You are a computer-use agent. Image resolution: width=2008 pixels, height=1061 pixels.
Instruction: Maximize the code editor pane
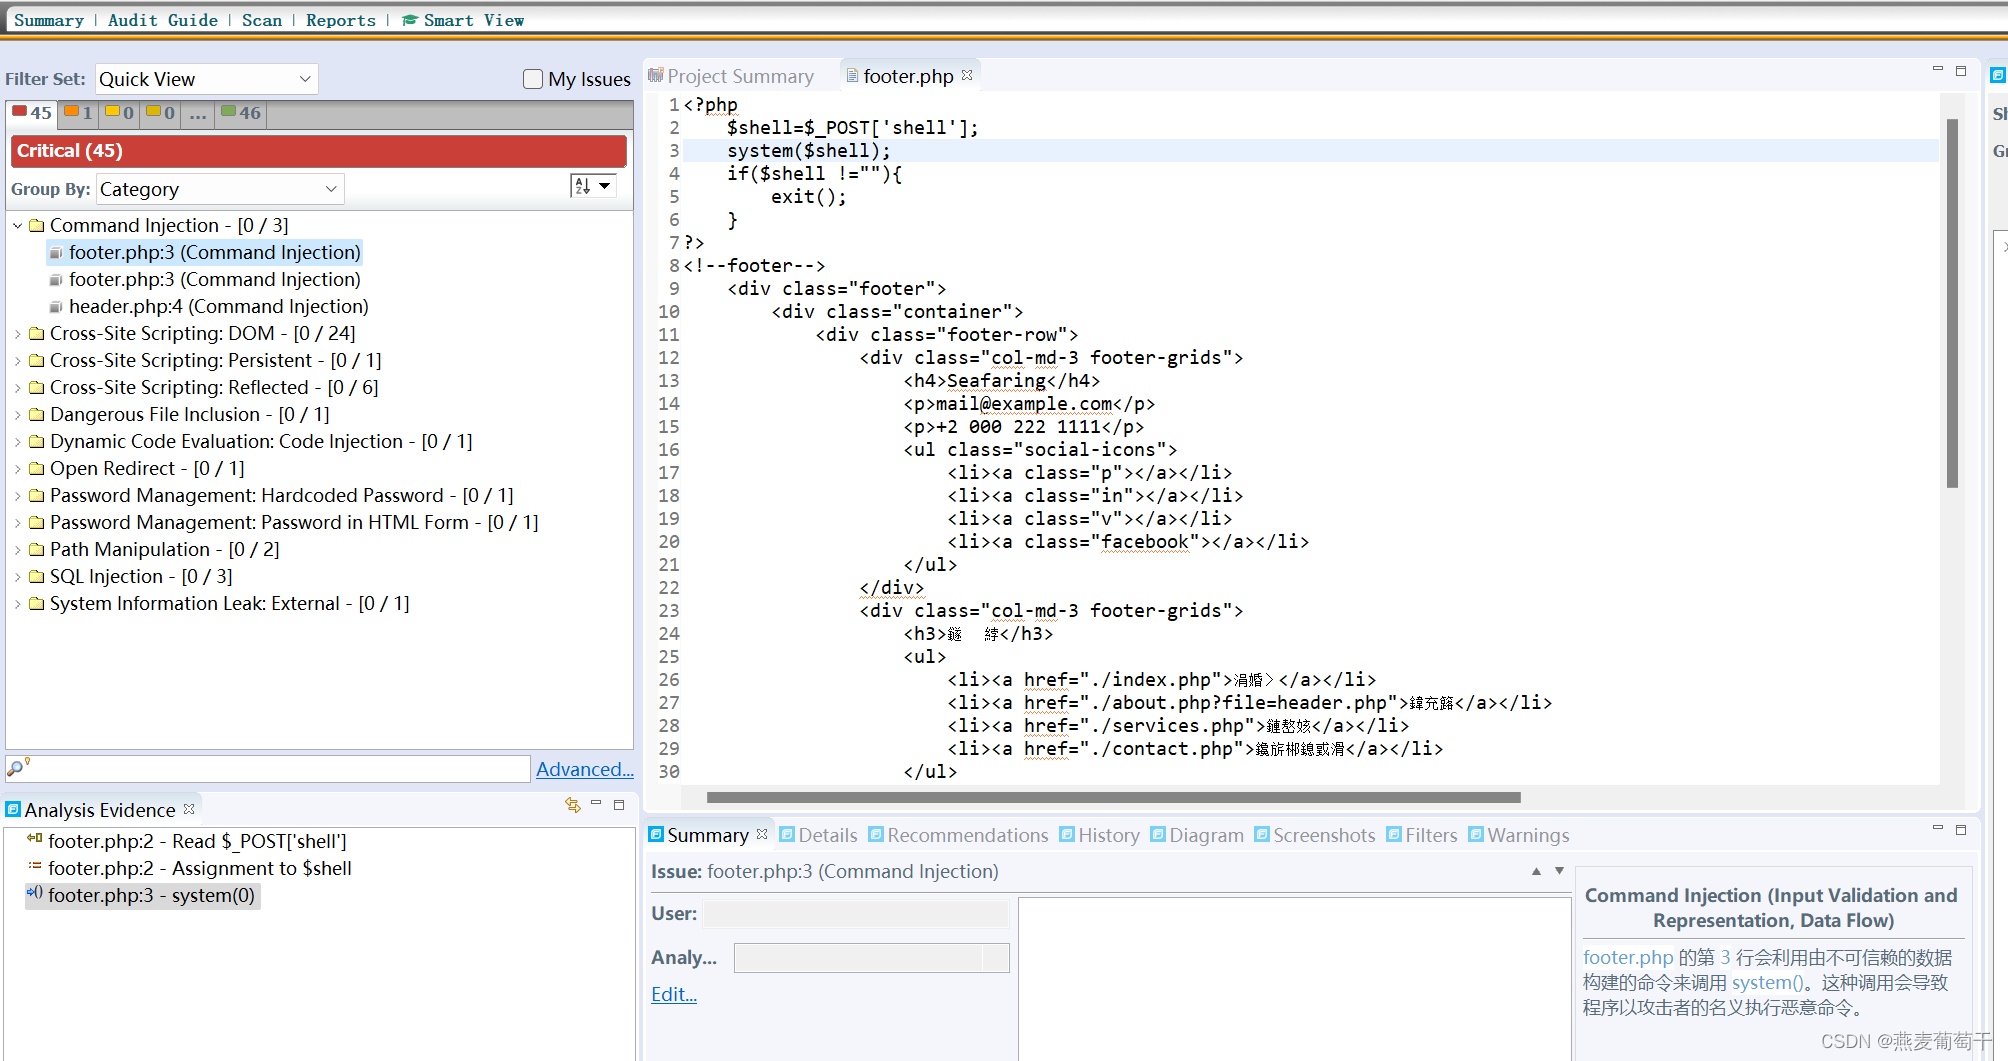[1961, 71]
